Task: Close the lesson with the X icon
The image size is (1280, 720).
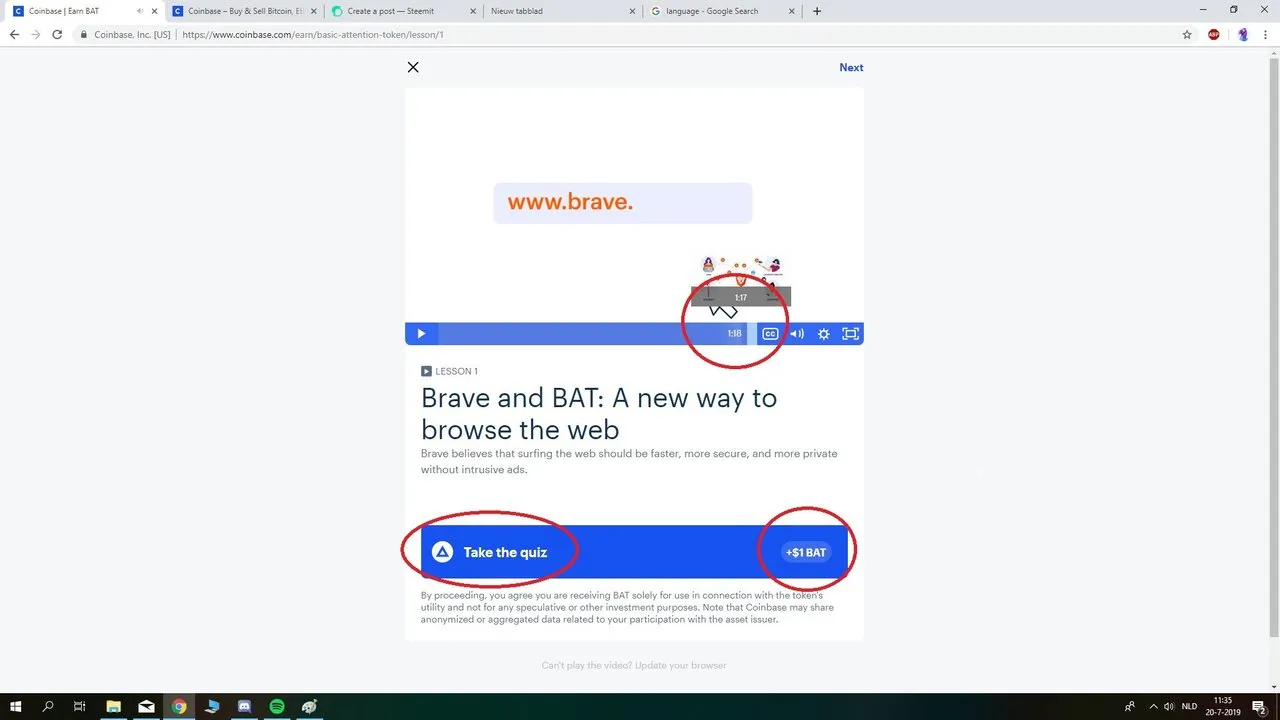Action: pos(413,67)
